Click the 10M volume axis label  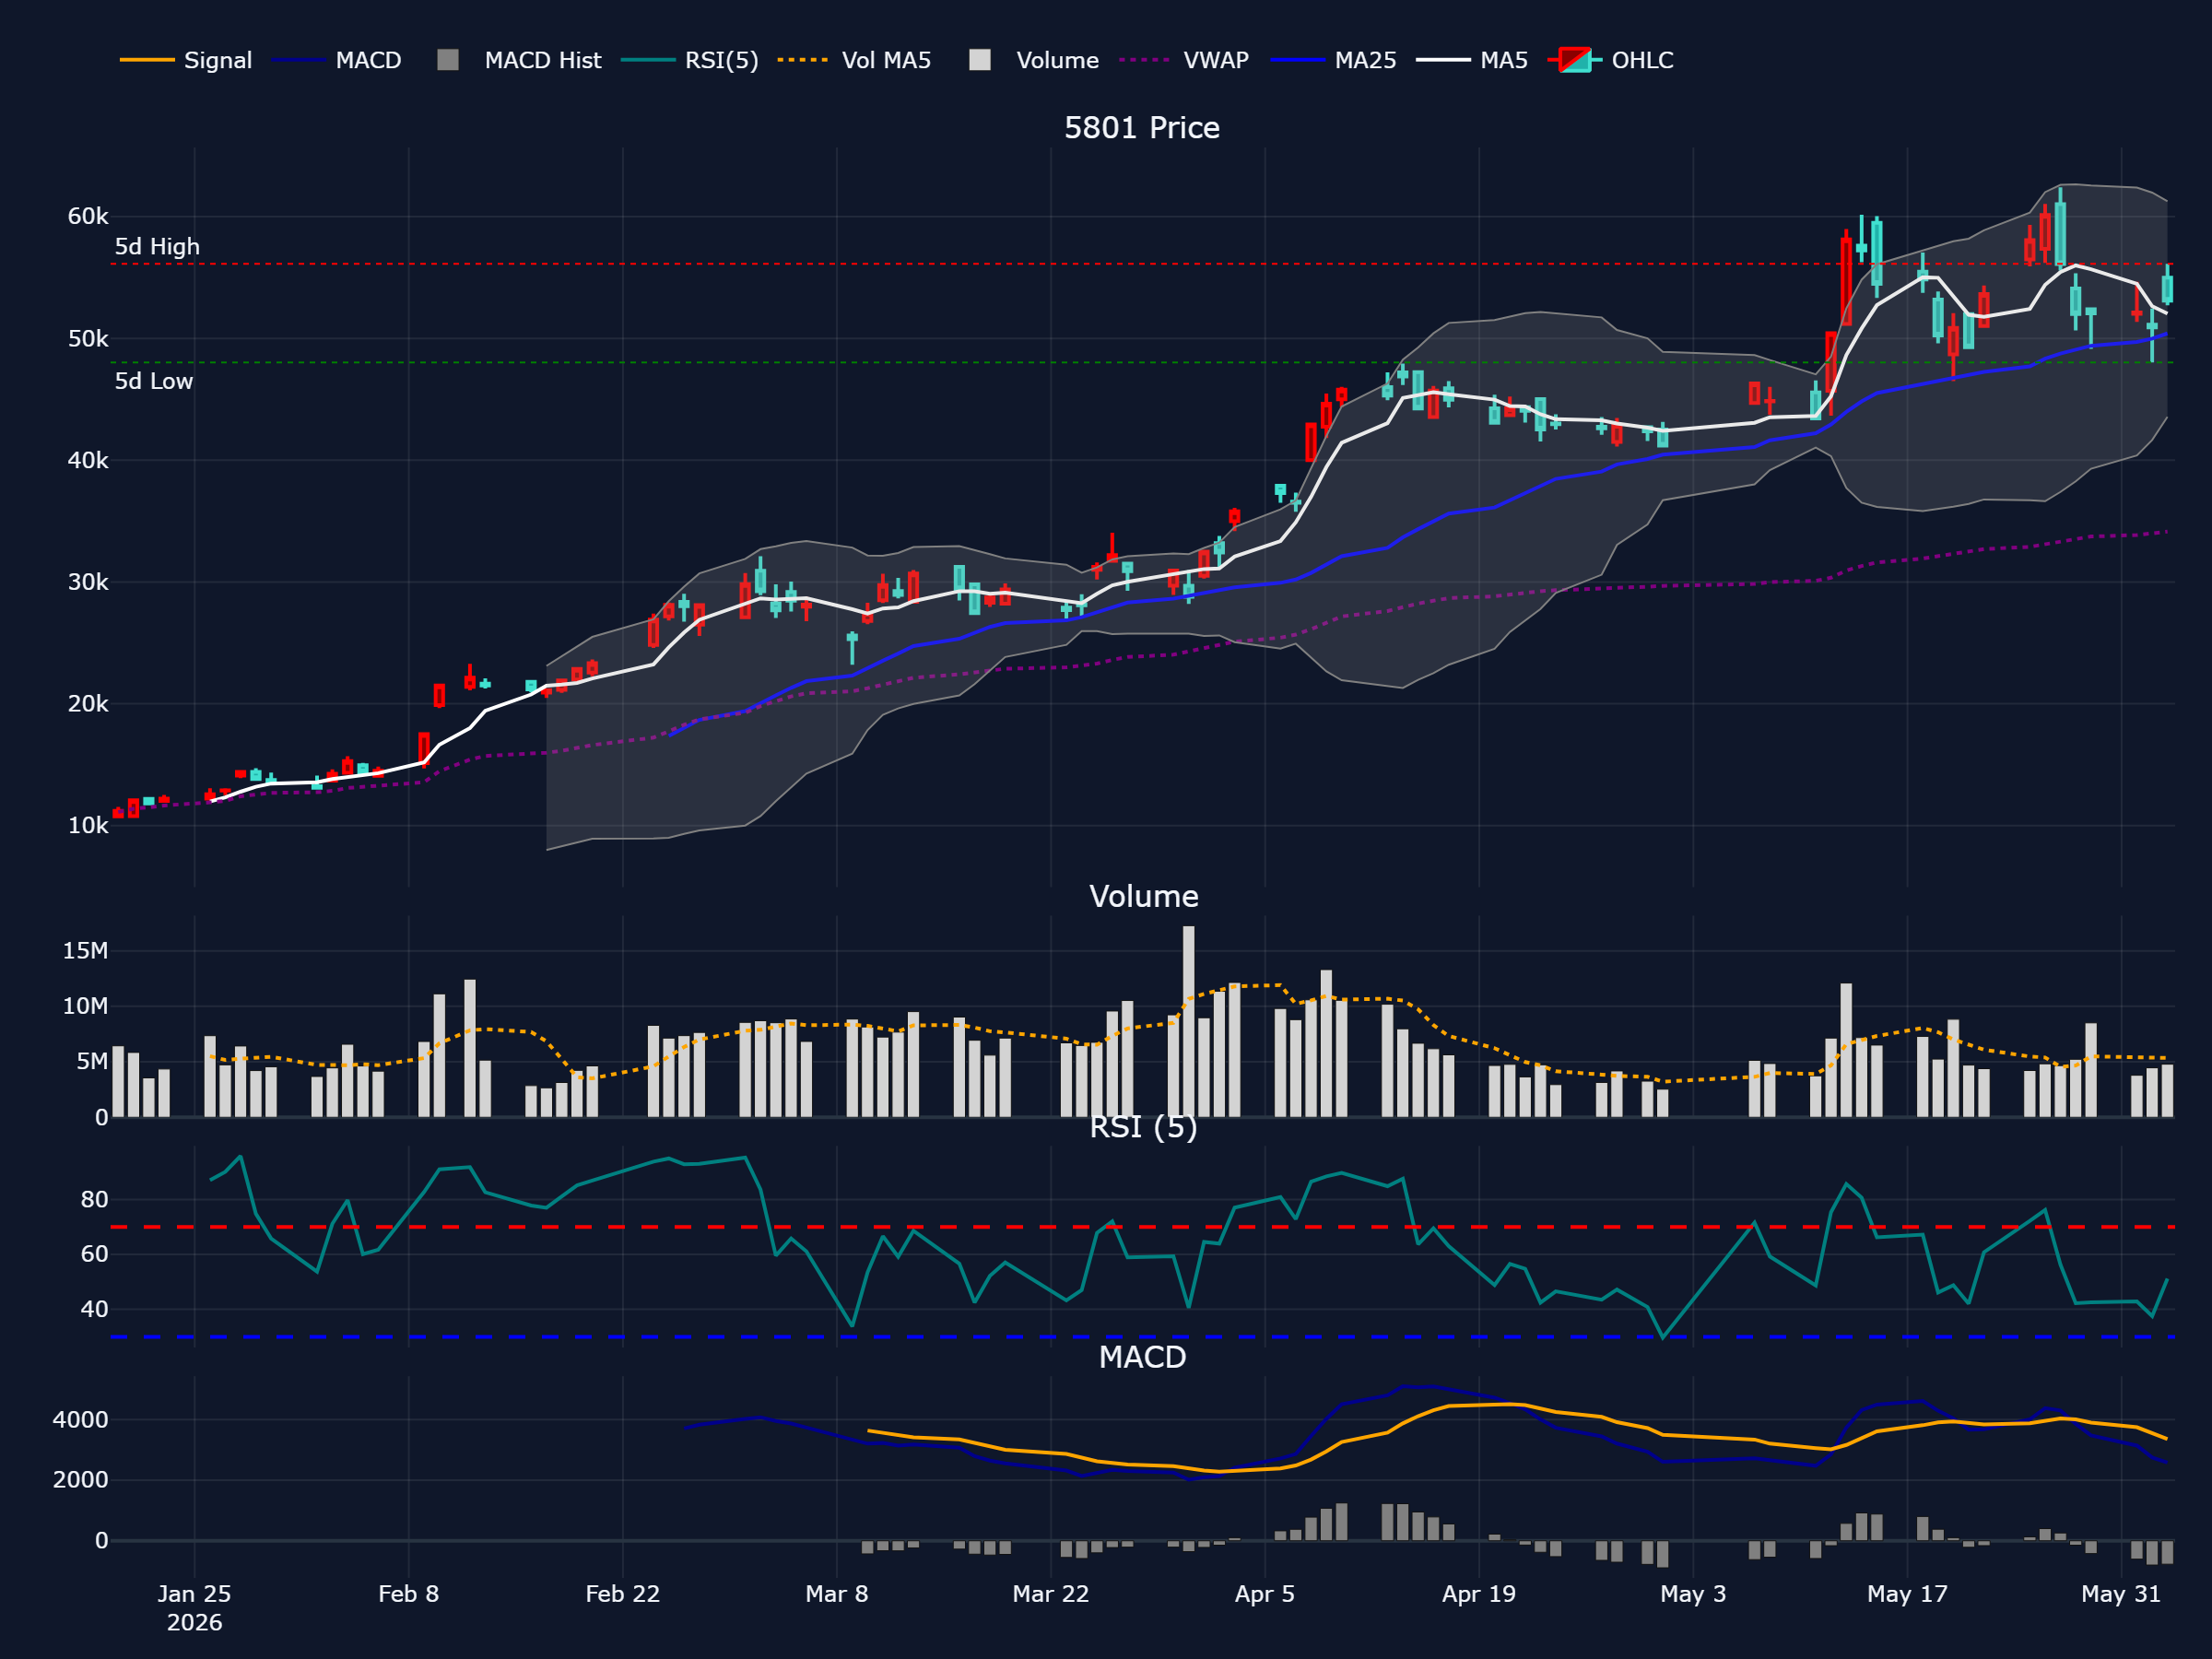point(85,1006)
